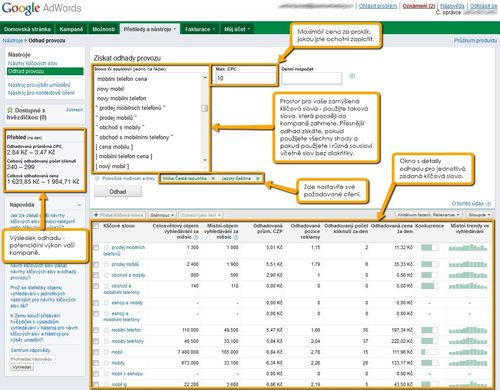The height and width of the screenshot is (390, 500).
Task: Open the Můj účet dropdown menu
Action: pyautogui.click(x=237, y=29)
